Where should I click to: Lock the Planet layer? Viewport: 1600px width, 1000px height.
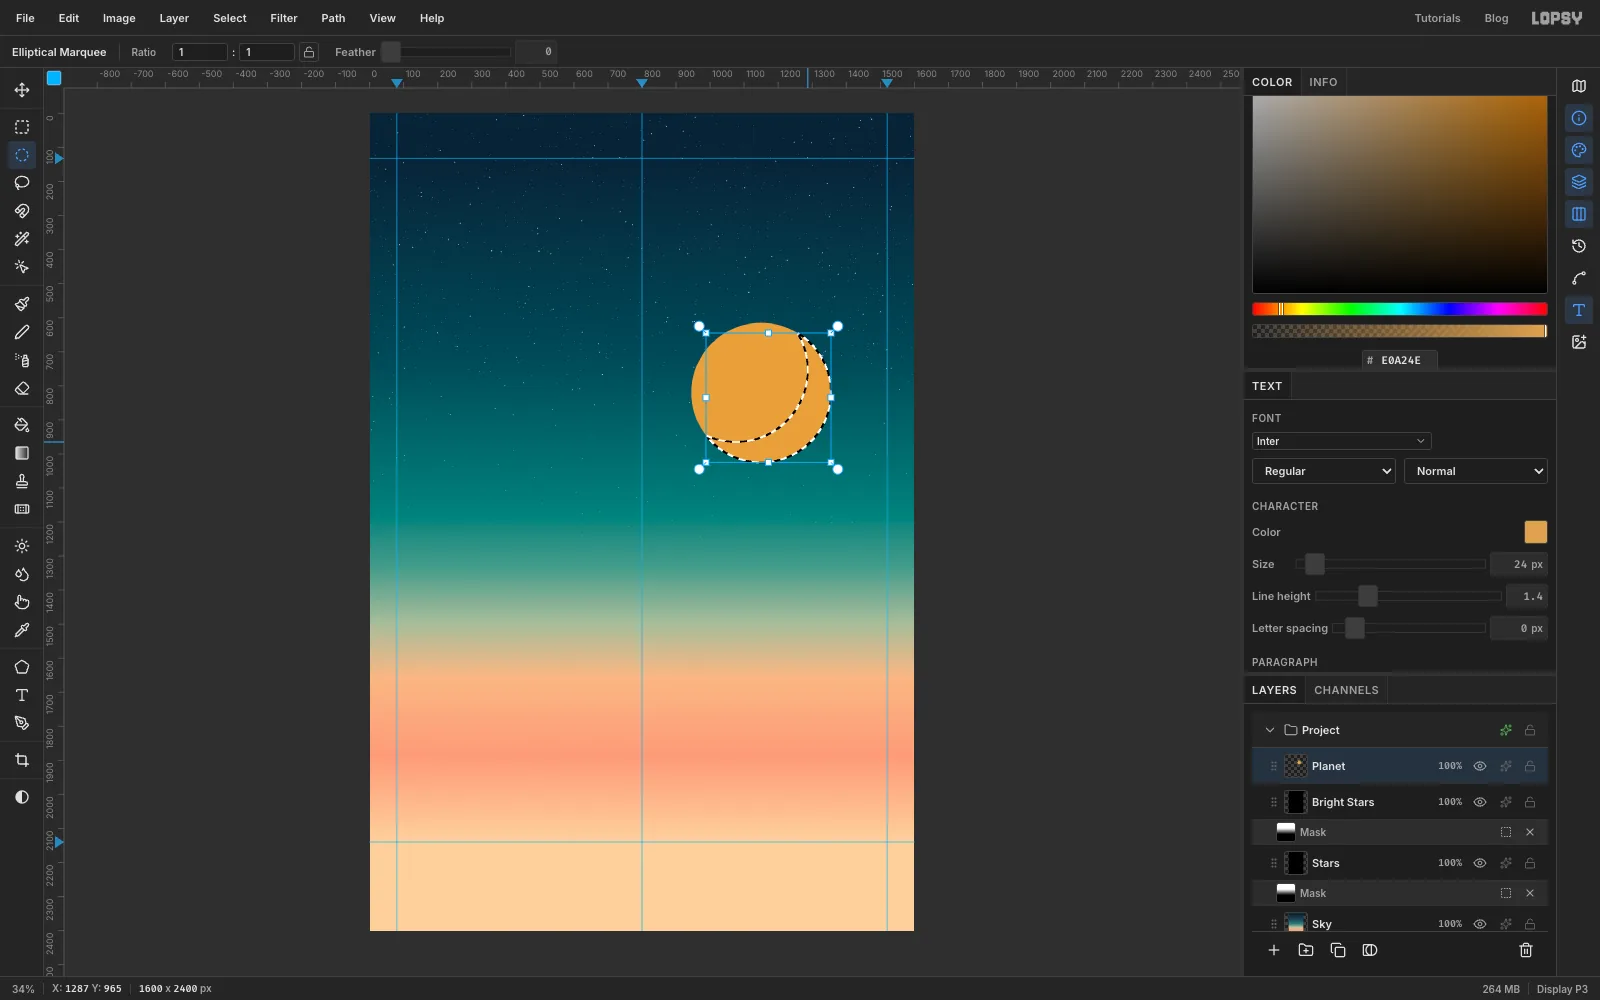pos(1530,766)
